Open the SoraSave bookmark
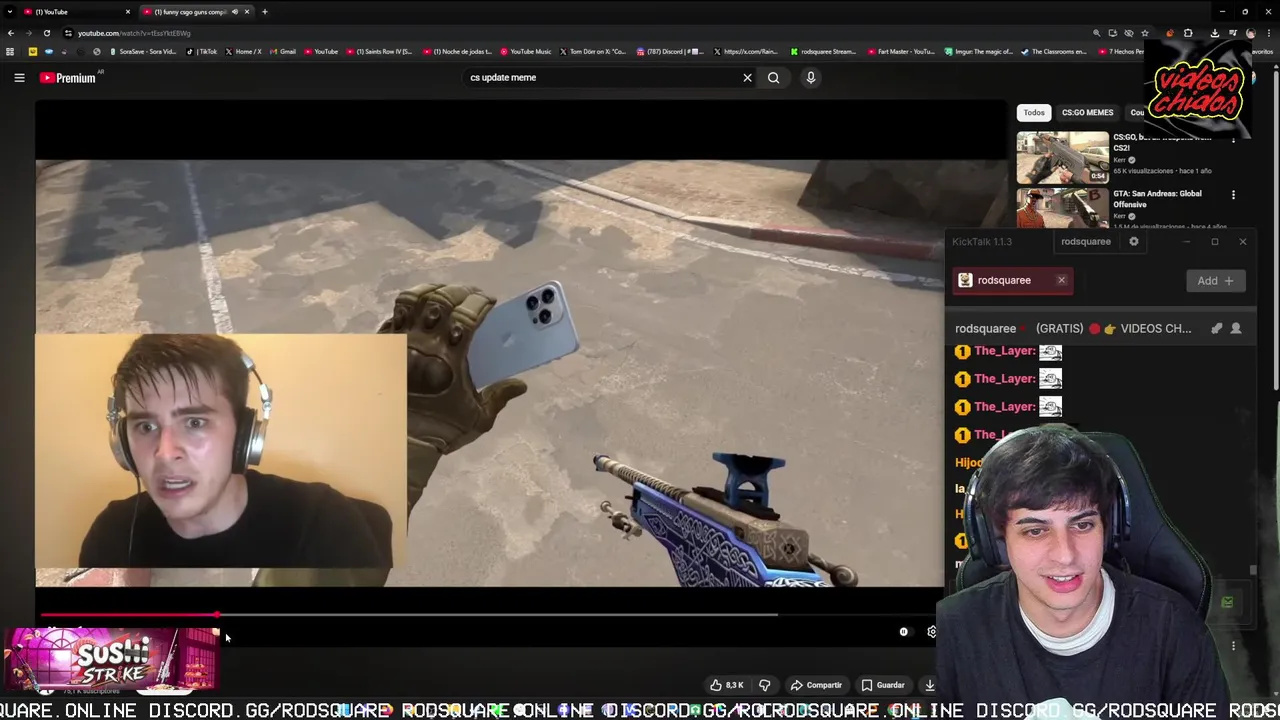Viewport: 1280px width, 720px height. click(x=144, y=51)
